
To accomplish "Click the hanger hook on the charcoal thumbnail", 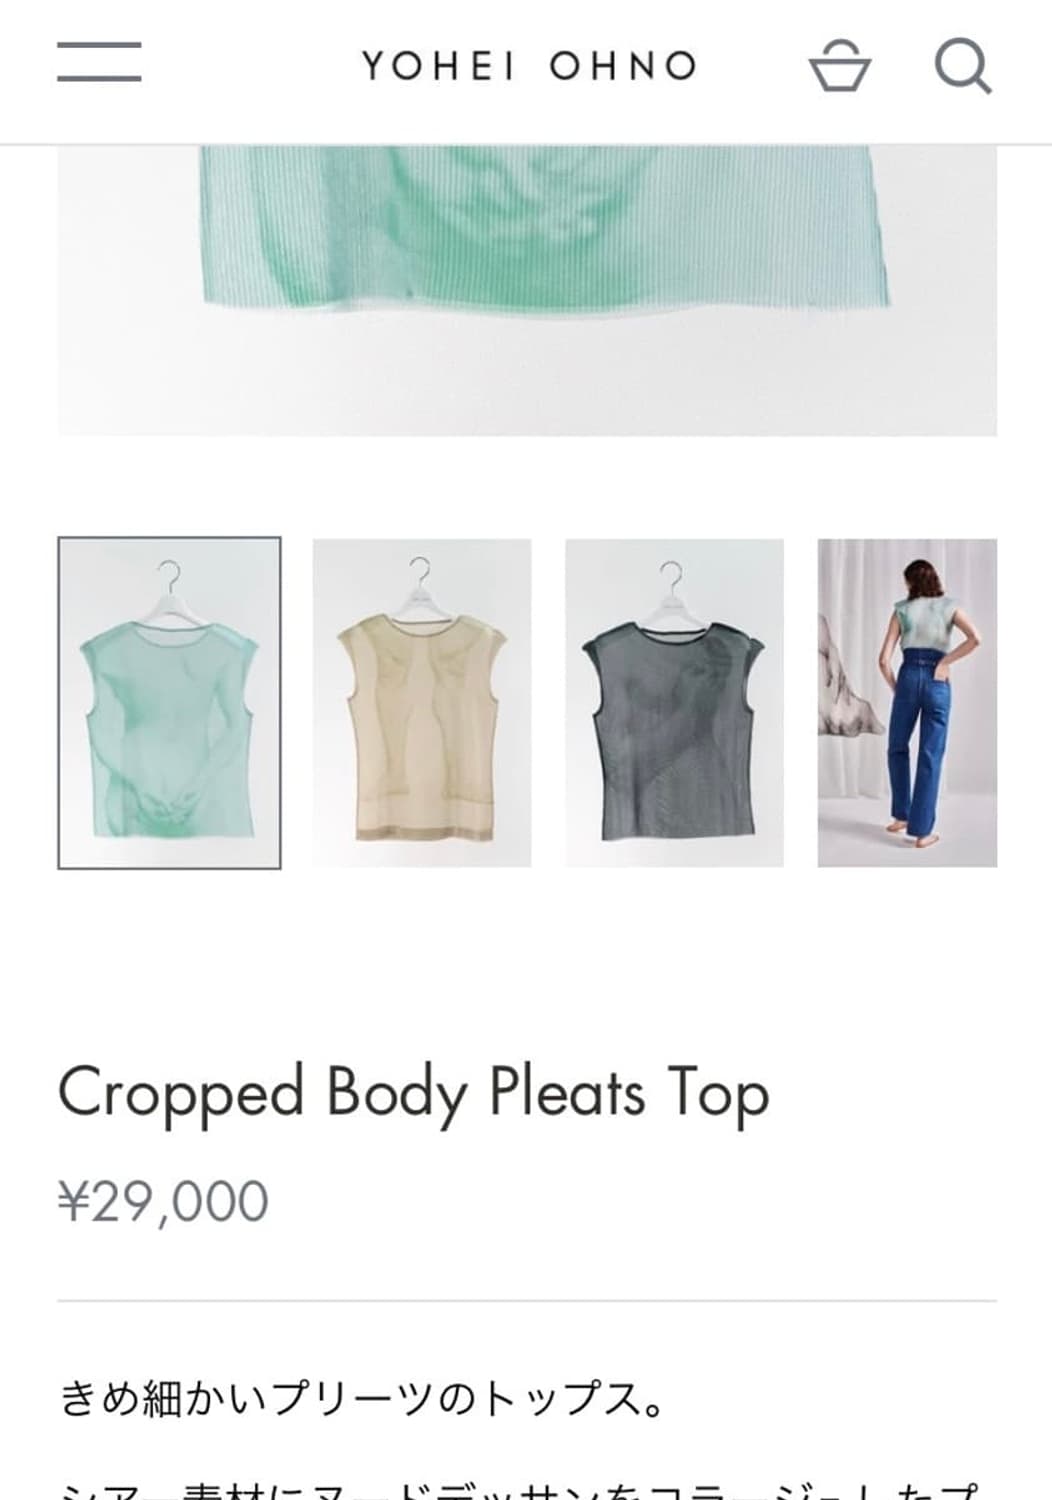I will click(673, 577).
